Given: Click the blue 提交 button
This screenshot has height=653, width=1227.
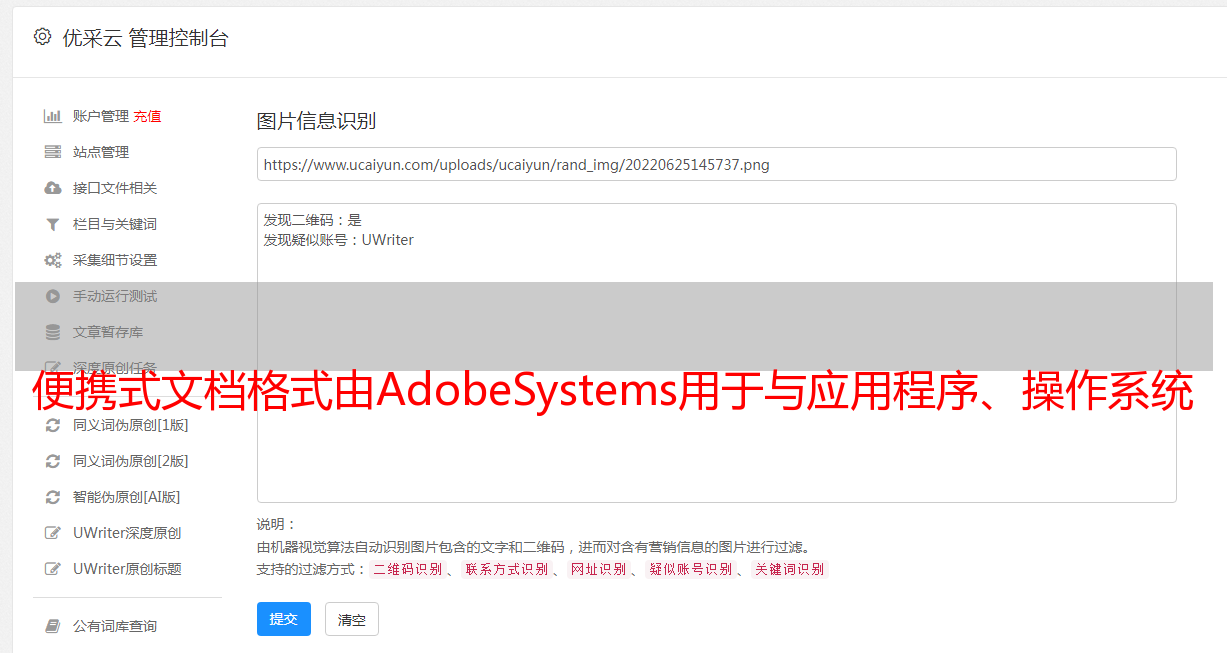Looking at the screenshot, I should [284, 619].
